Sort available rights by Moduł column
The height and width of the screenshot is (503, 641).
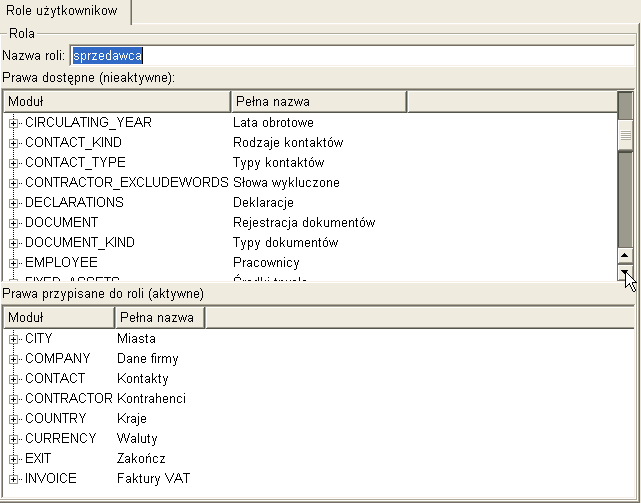[x=117, y=101]
